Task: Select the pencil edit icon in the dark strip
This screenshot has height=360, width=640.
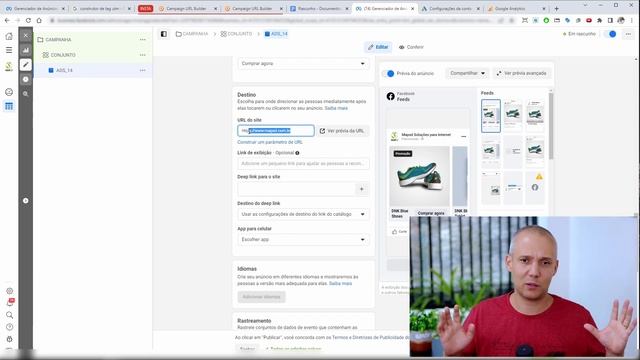Action: coord(26,64)
